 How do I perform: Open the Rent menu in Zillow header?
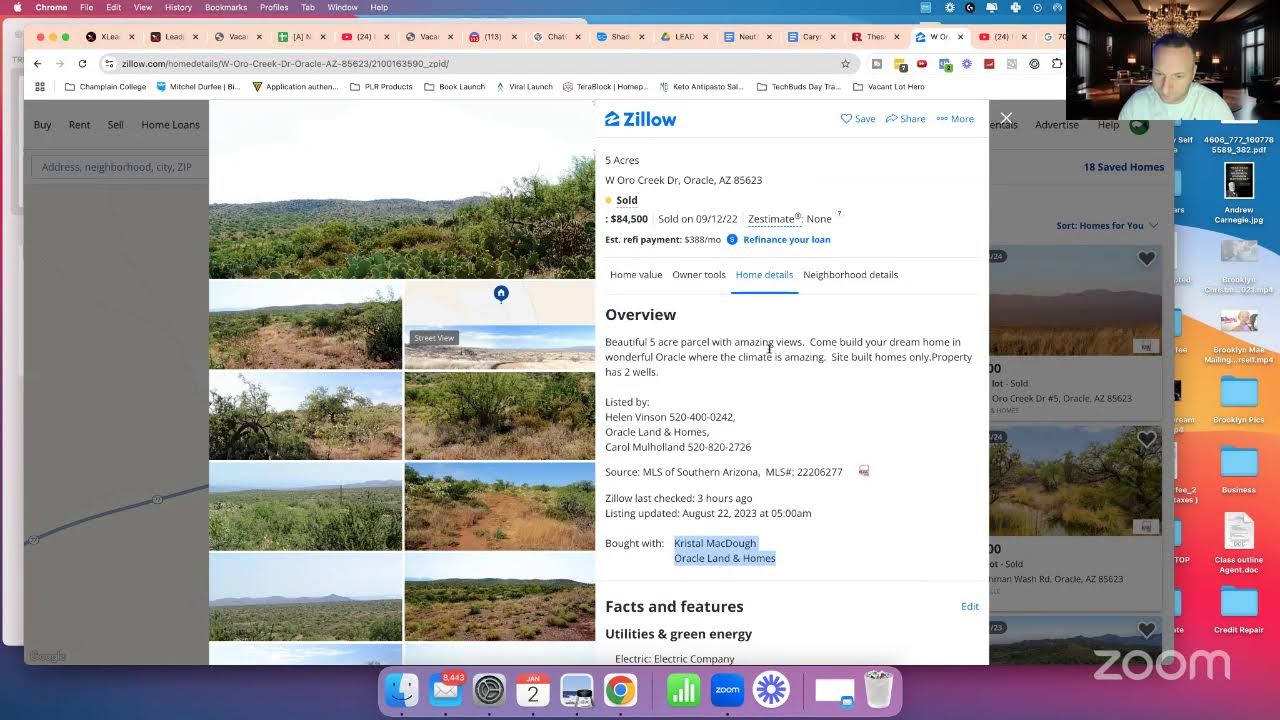79,125
